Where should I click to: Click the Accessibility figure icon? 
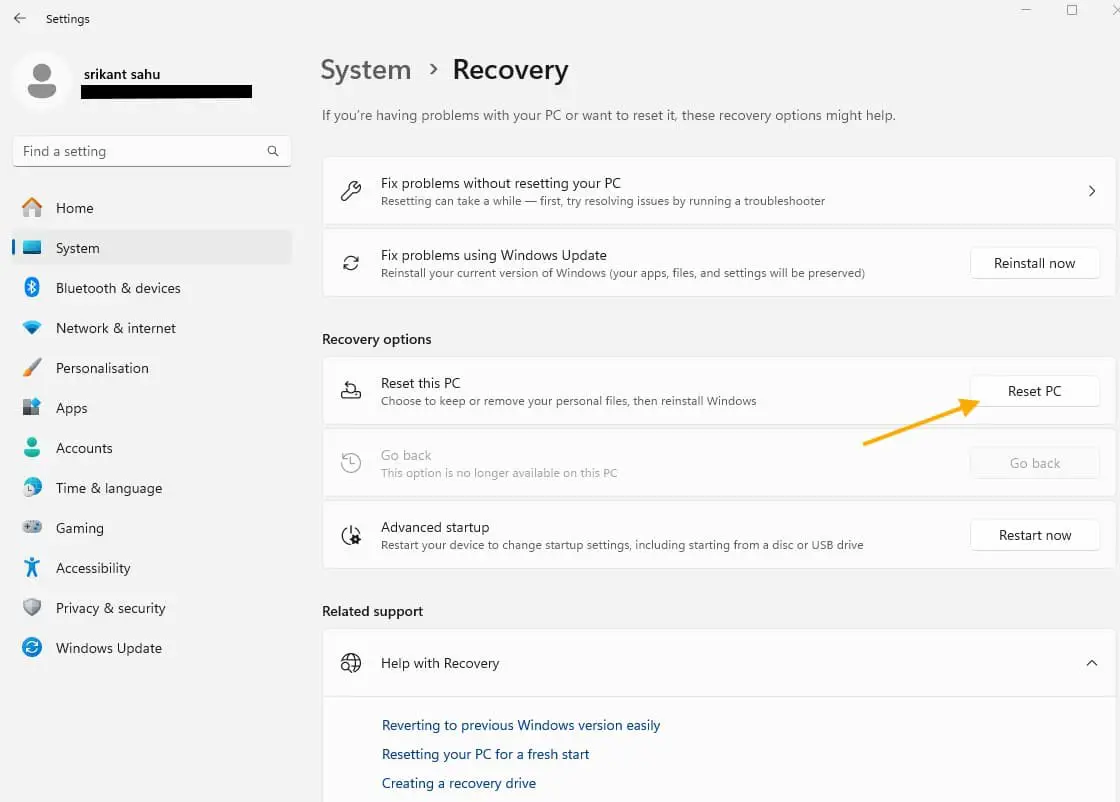tap(32, 568)
